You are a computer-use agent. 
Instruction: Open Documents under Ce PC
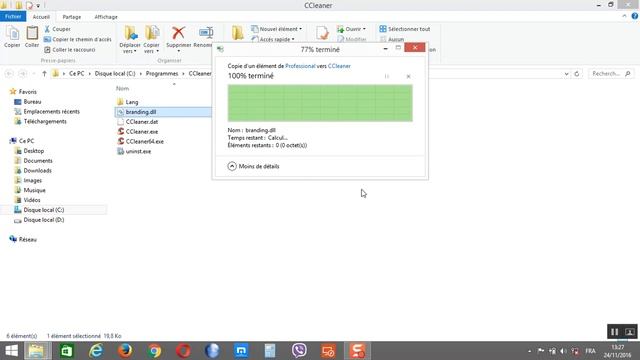point(38,160)
